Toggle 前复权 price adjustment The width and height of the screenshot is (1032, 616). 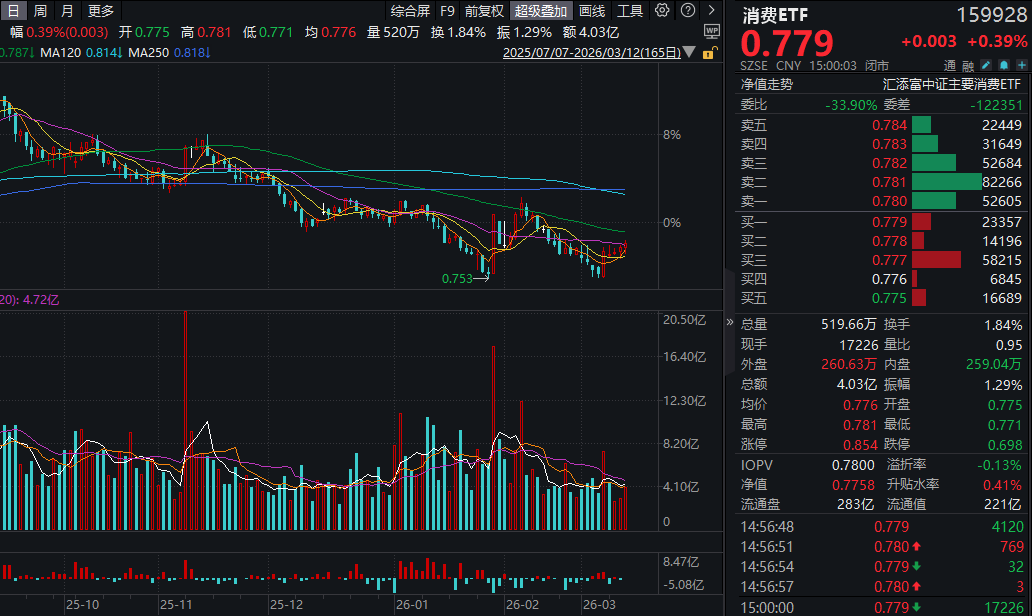coord(484,11)
